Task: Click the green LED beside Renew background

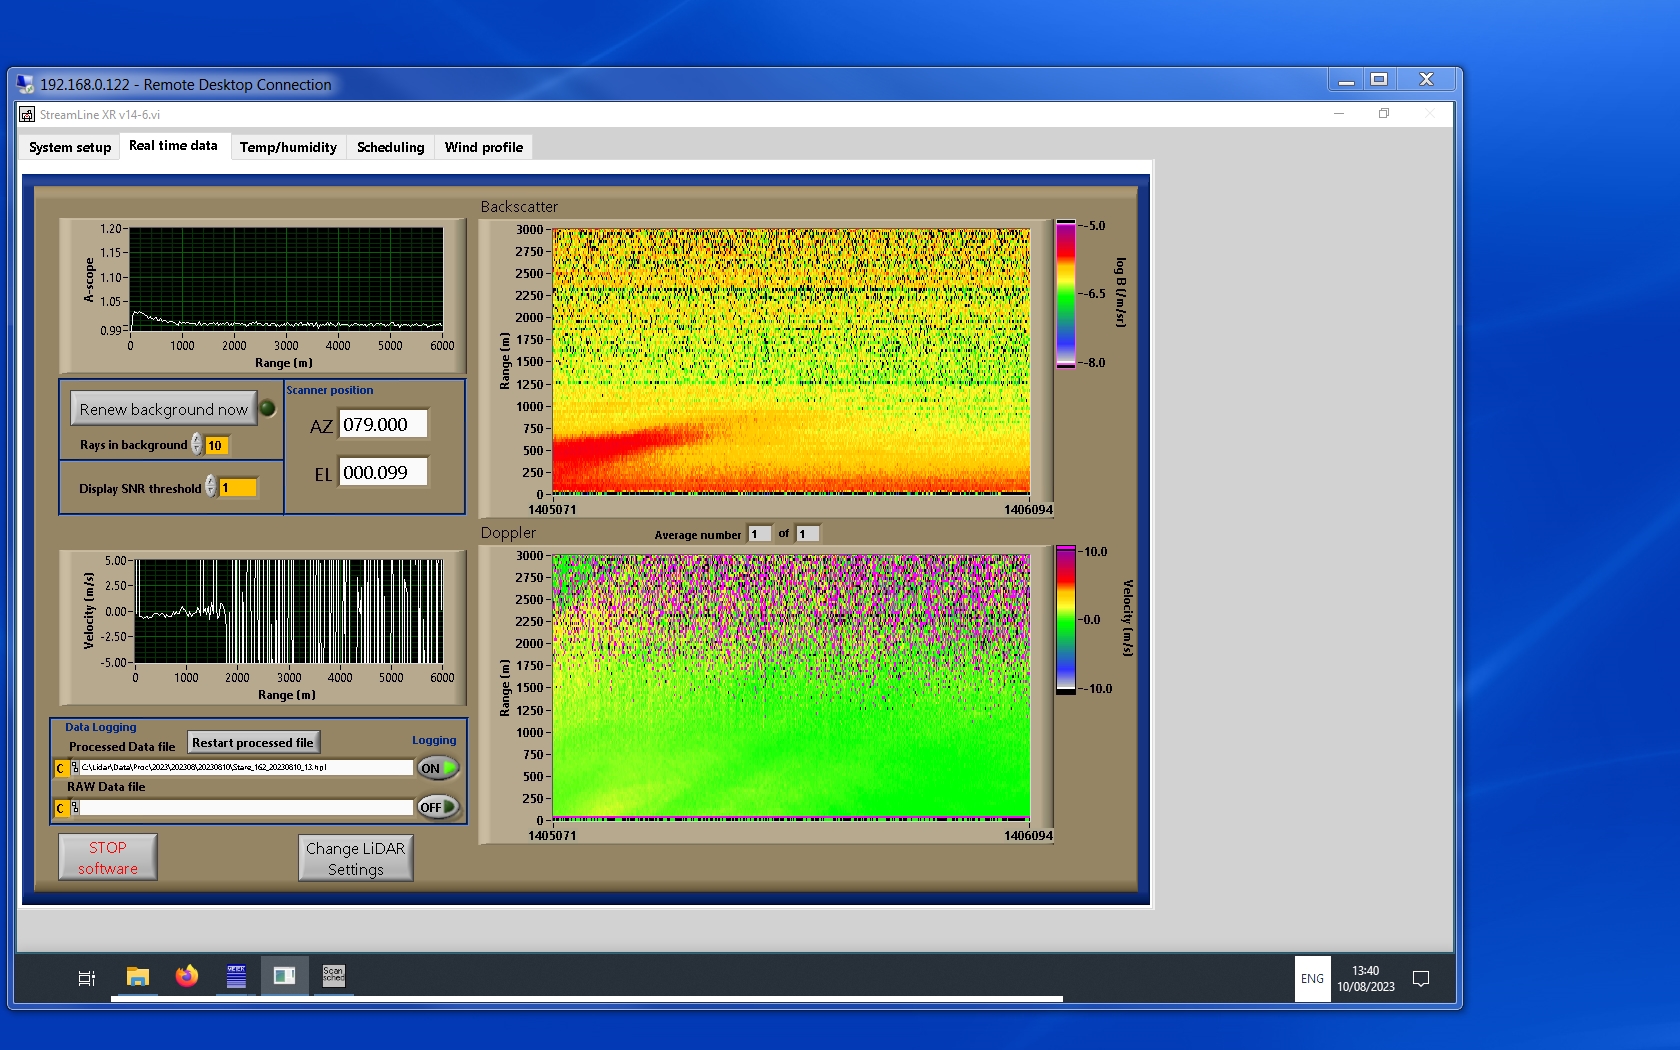Action: (268, 408)
